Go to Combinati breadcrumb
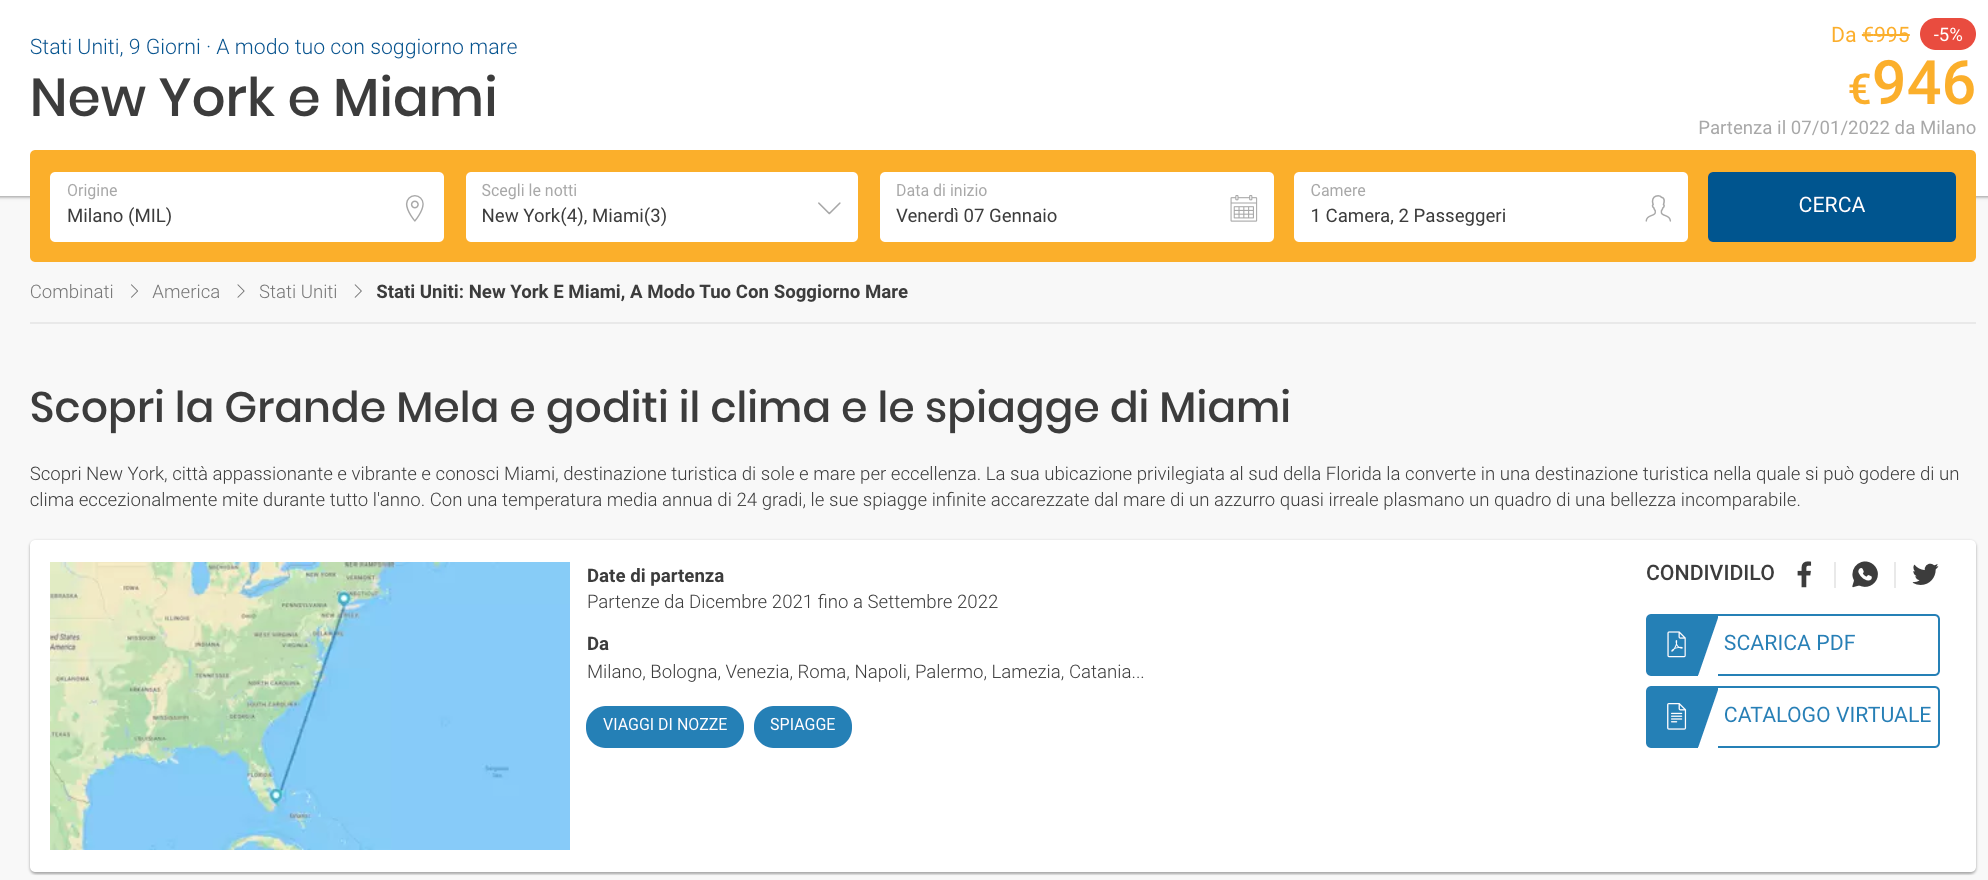 point(72,292)
